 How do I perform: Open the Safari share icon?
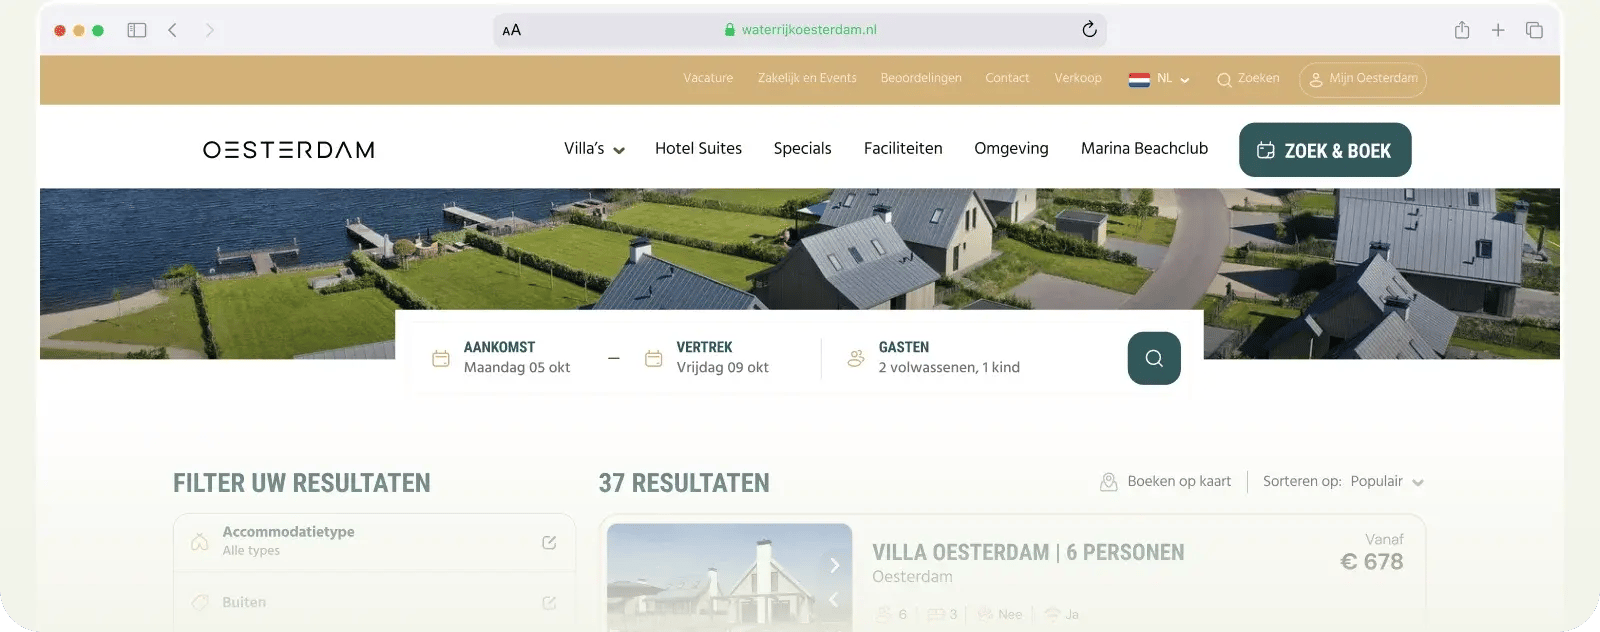[1462, 30]
